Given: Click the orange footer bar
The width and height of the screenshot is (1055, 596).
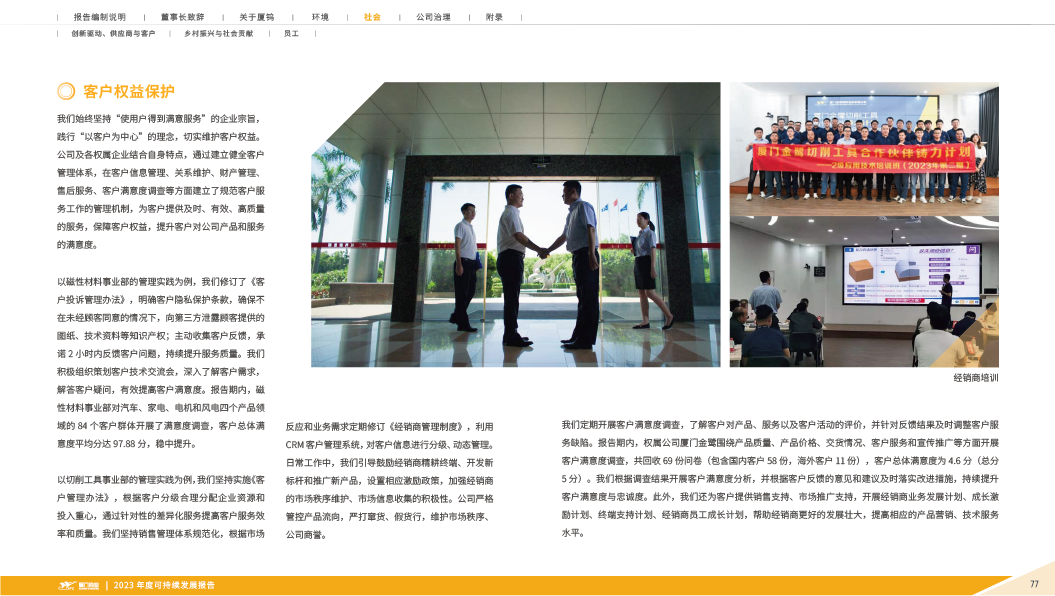Looking at the screenshot, I should [x=600, y=585].
